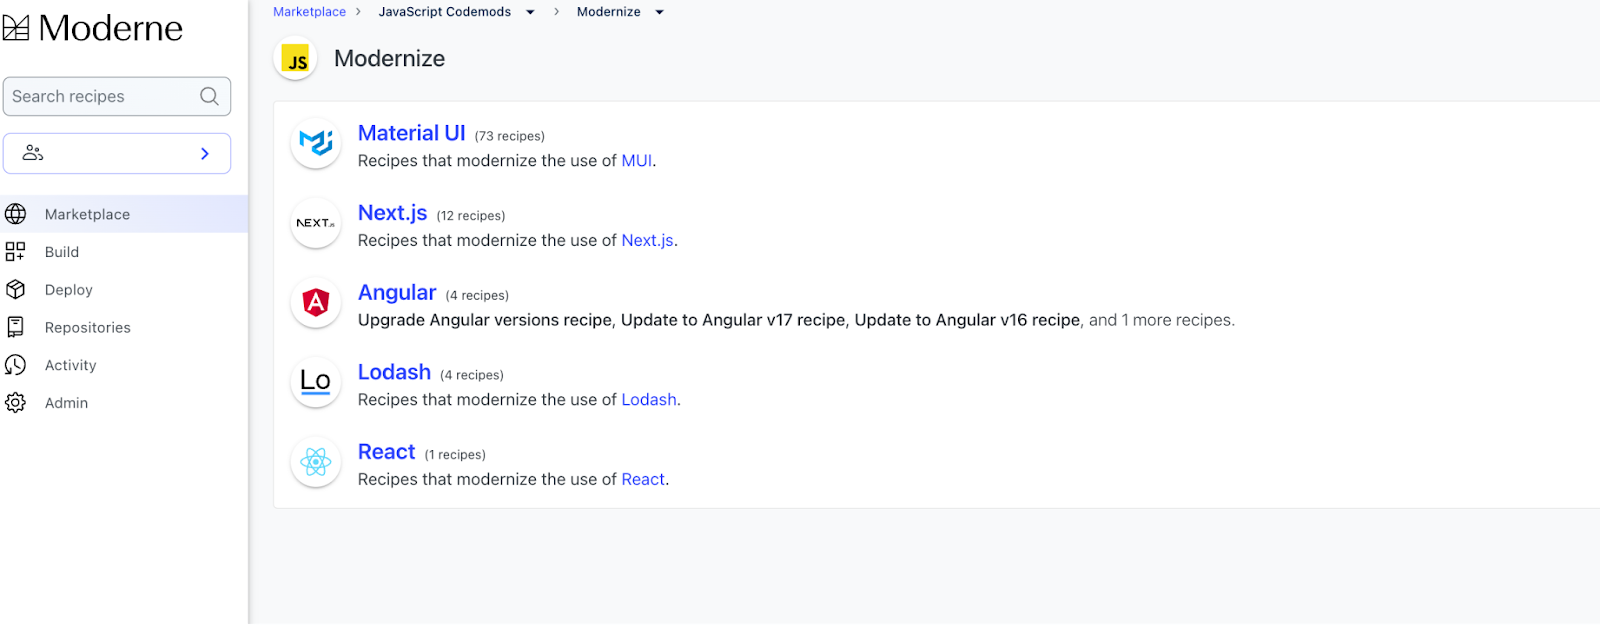1600x625 pixels.
Task: Open the Angular category heading
Action: pyautogui.click(x=397, y=292)
